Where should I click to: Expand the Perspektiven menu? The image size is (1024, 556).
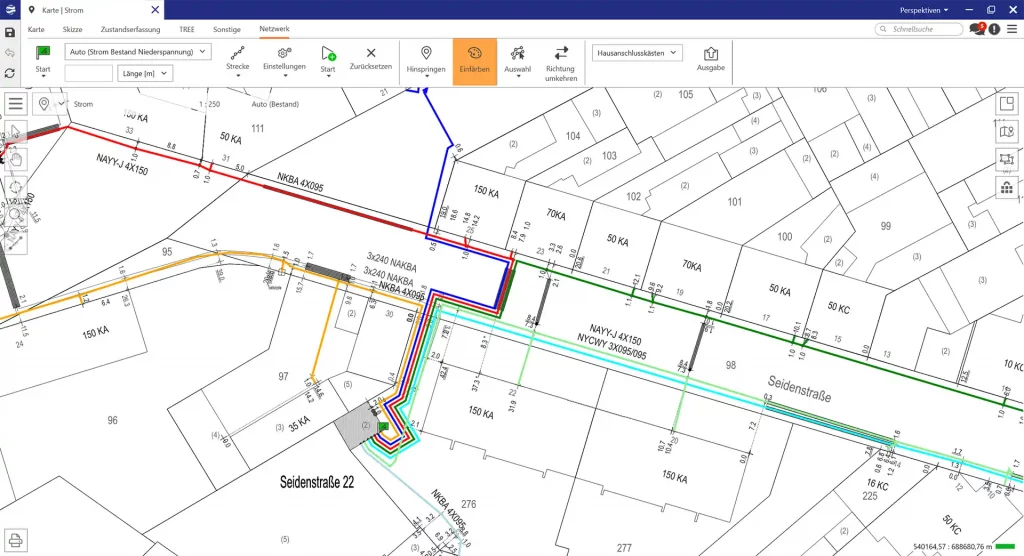tap(924, 9)
